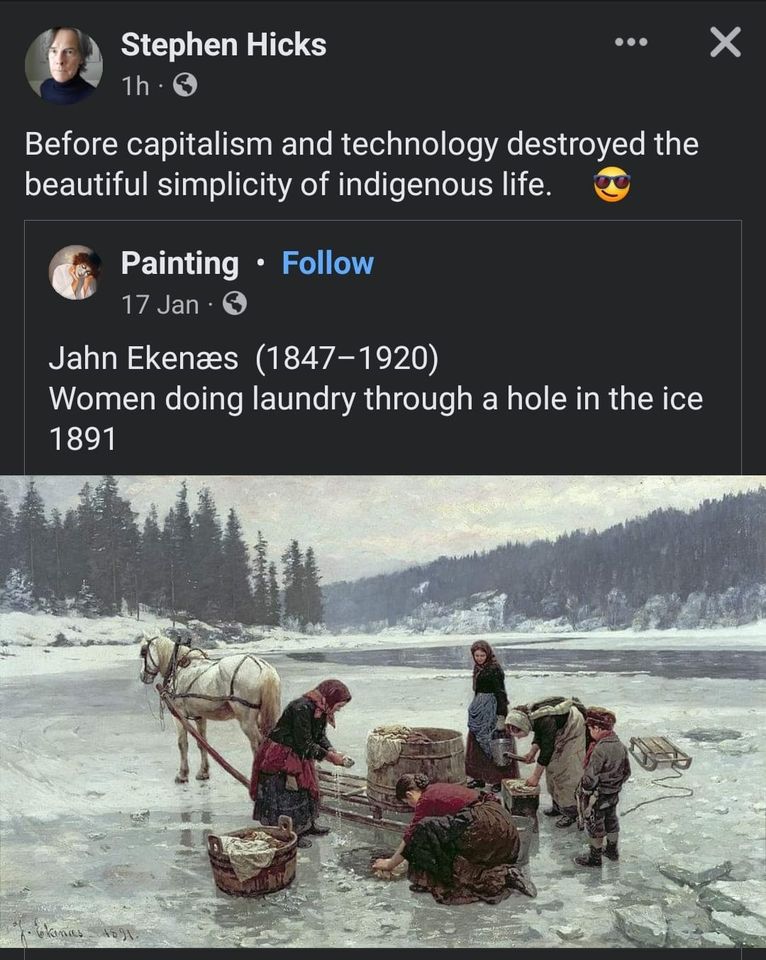Click the sunglasses emoji in the post
766x960 pixels.
tap(612, 184)
